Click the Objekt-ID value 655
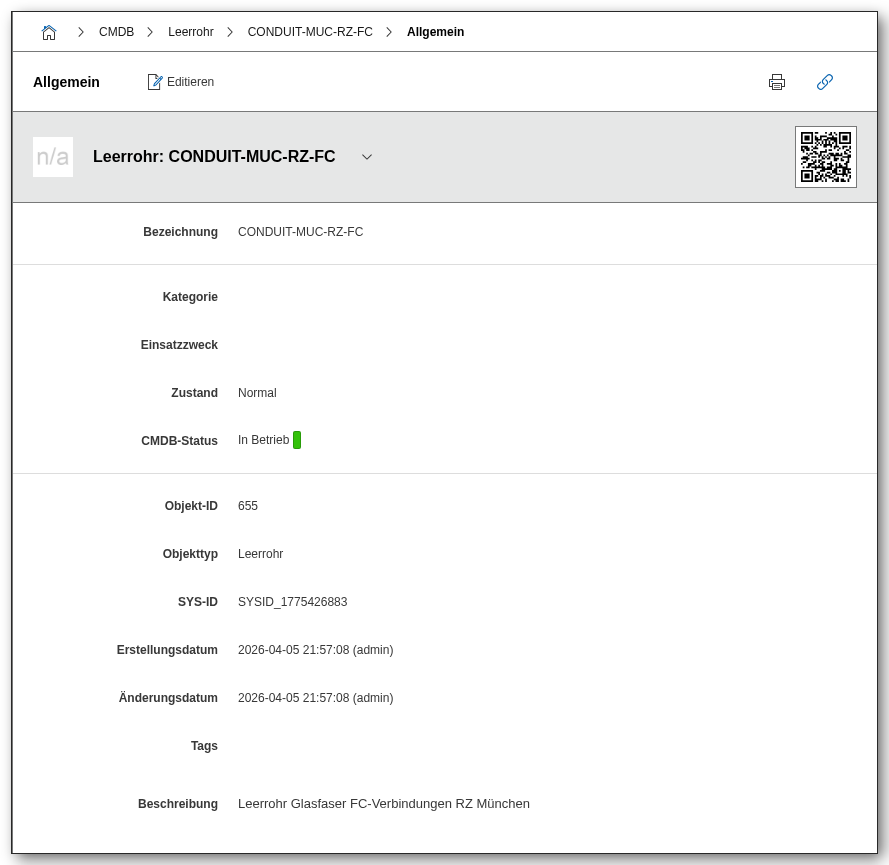 tap(248, 506)
